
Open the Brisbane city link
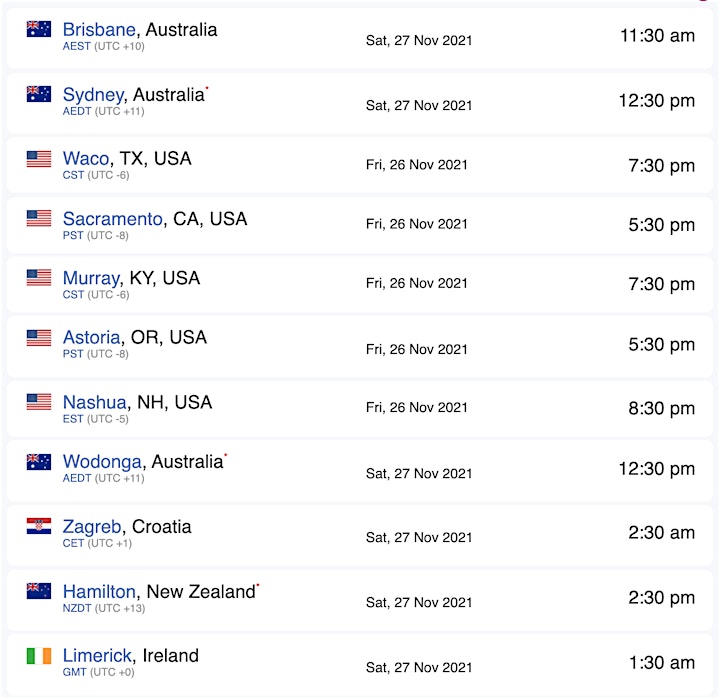point(99,29)
